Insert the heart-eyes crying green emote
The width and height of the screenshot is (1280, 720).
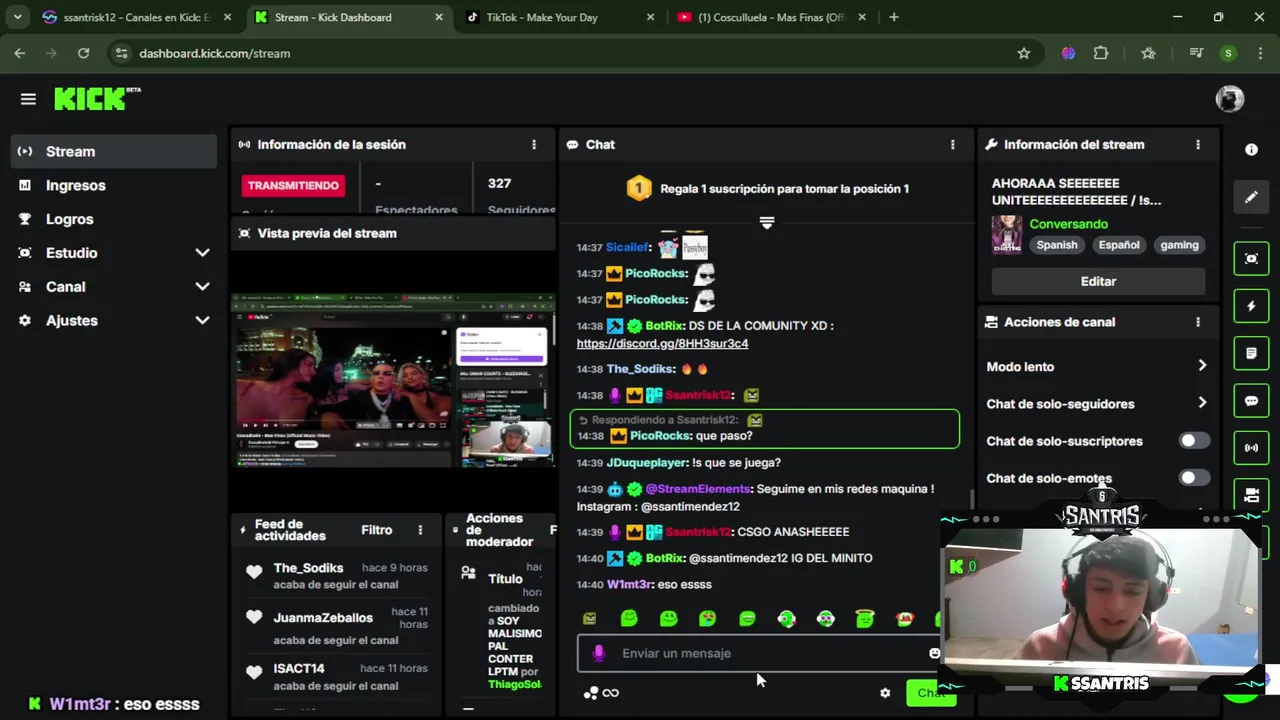707,619
